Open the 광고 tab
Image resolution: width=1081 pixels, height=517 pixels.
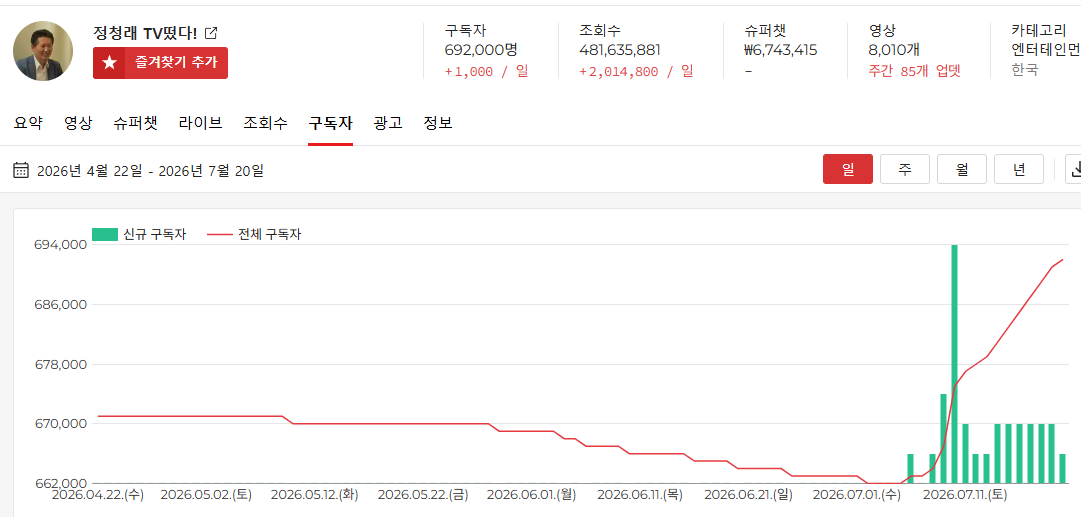click(388, 123)
